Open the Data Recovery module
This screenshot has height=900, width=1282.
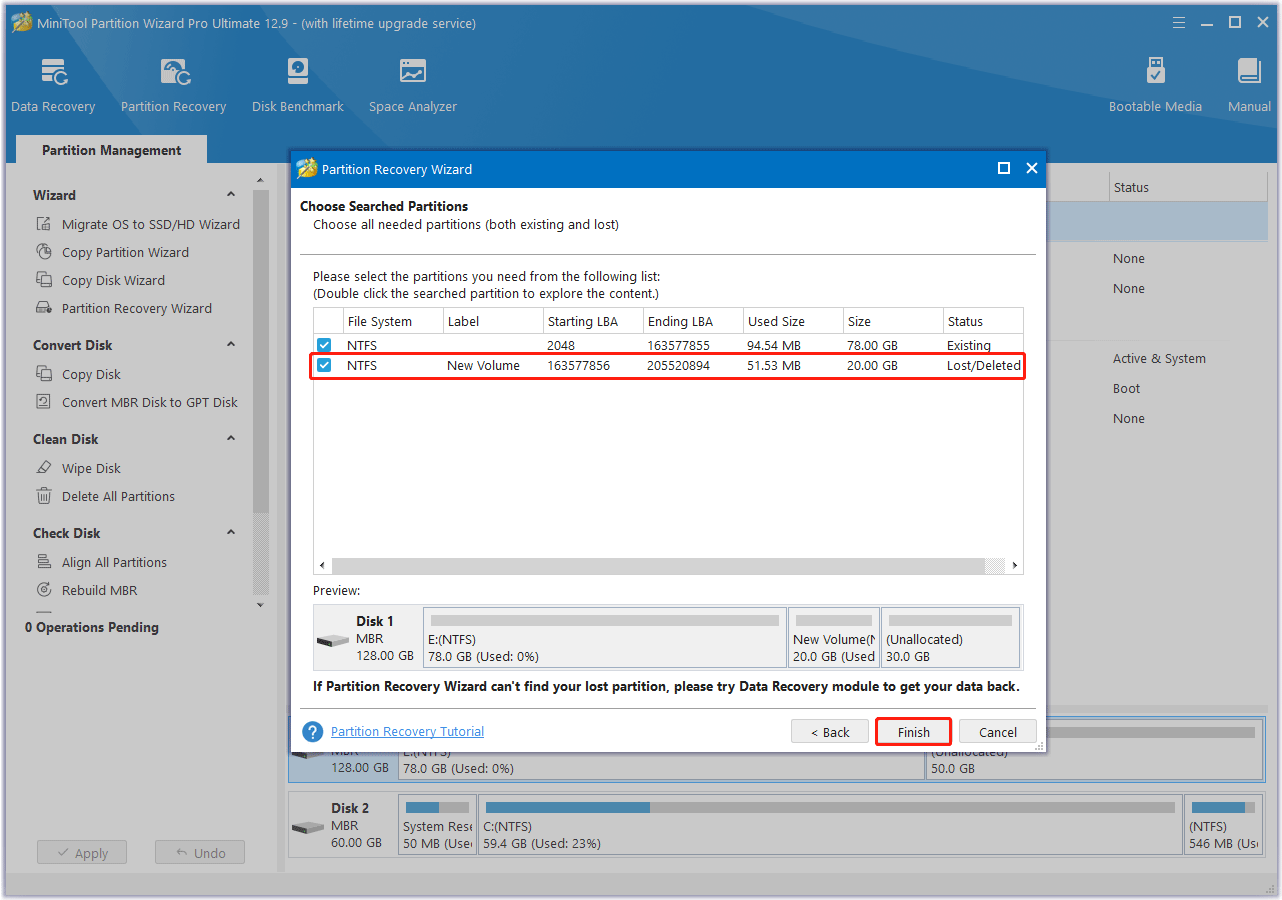[x=53, y=84]
